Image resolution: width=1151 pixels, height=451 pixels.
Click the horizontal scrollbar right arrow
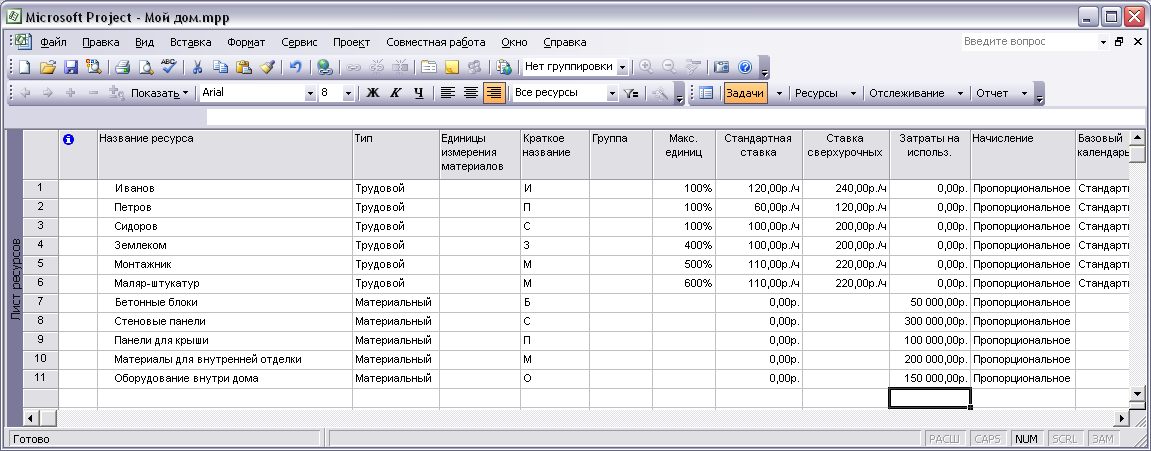pos(1121,419)
